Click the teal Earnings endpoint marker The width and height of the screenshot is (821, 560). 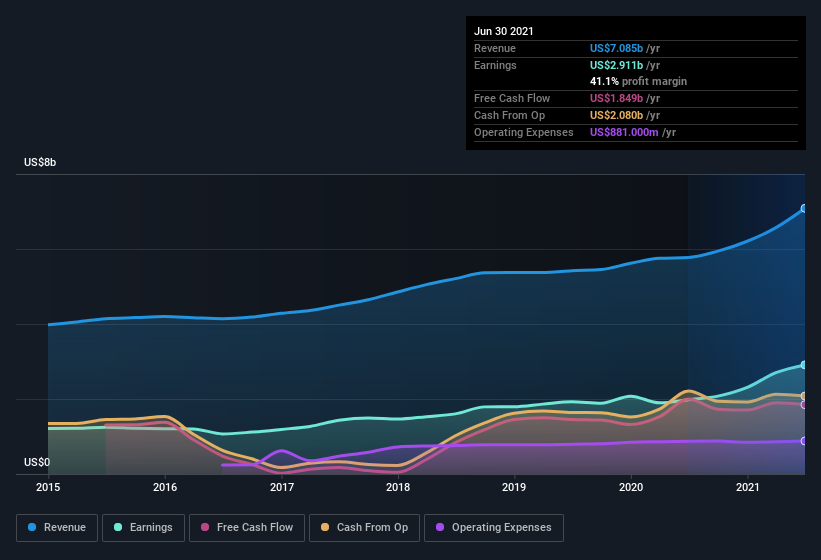[x=804, y=365]
